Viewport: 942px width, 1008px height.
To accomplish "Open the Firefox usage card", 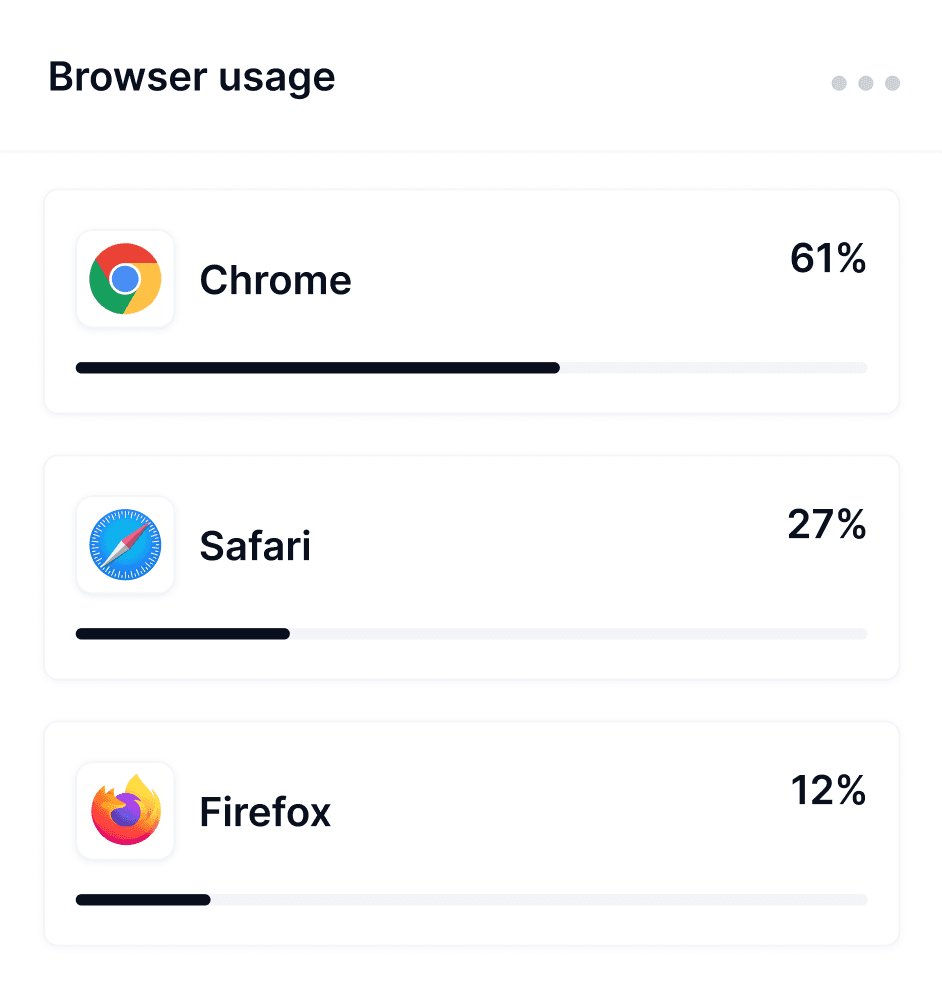I will coord(471,832).
